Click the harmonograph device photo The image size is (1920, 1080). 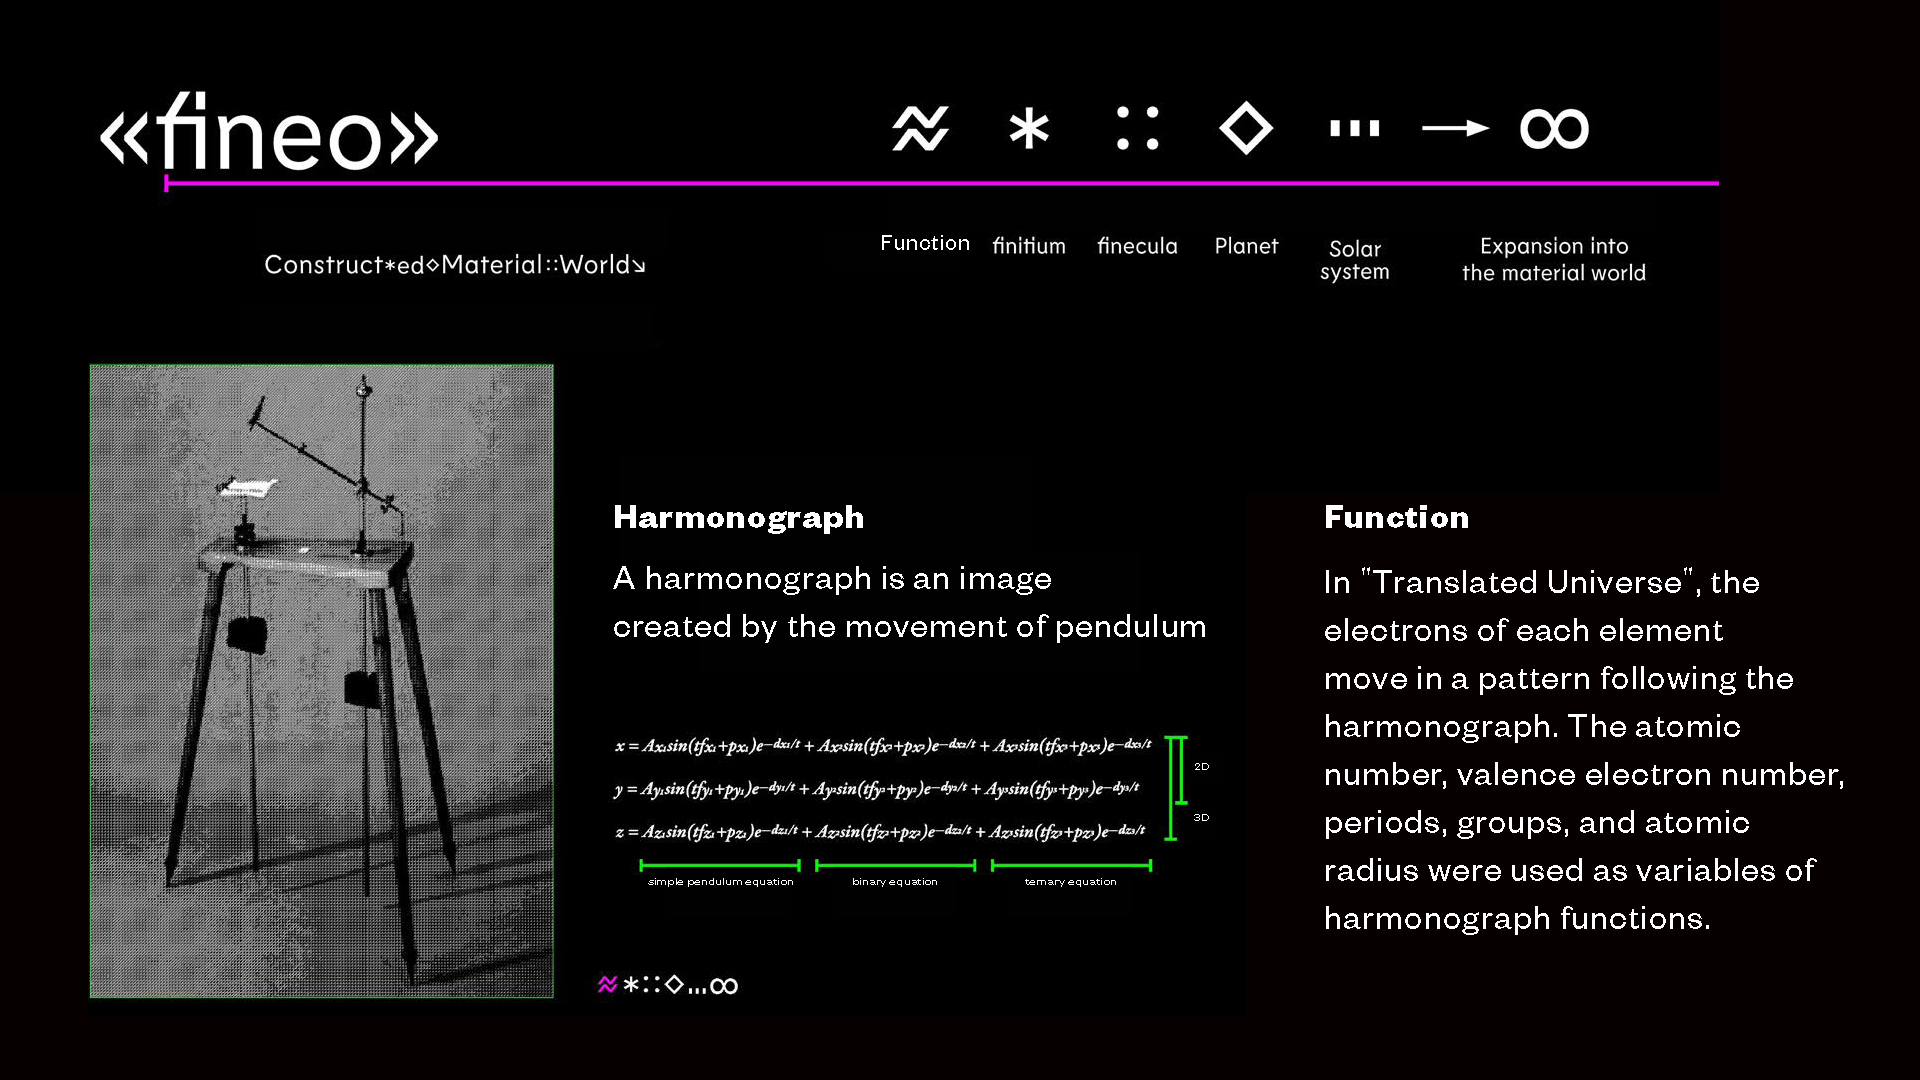(x=321, y=680)
